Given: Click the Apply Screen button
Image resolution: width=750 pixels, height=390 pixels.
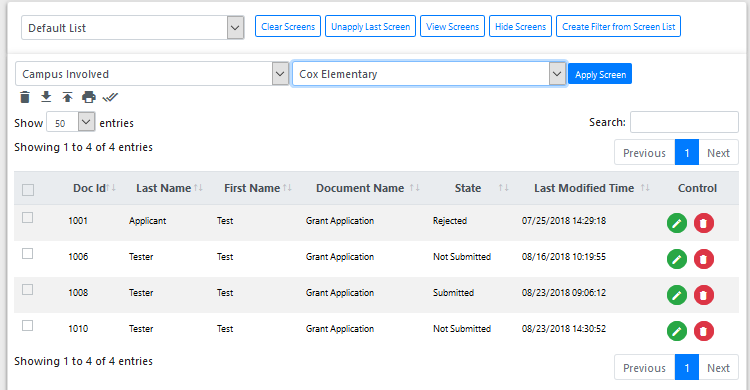Looking at the screenshot, I should click(x=600, y=74).
